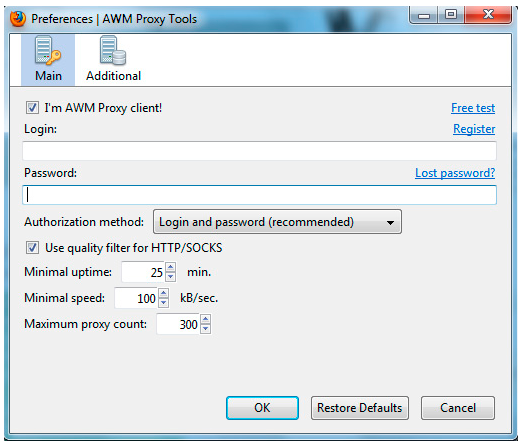Click Restore Defaults button
This screenshot has height=446, width=523.
click(x=360, y=408)
